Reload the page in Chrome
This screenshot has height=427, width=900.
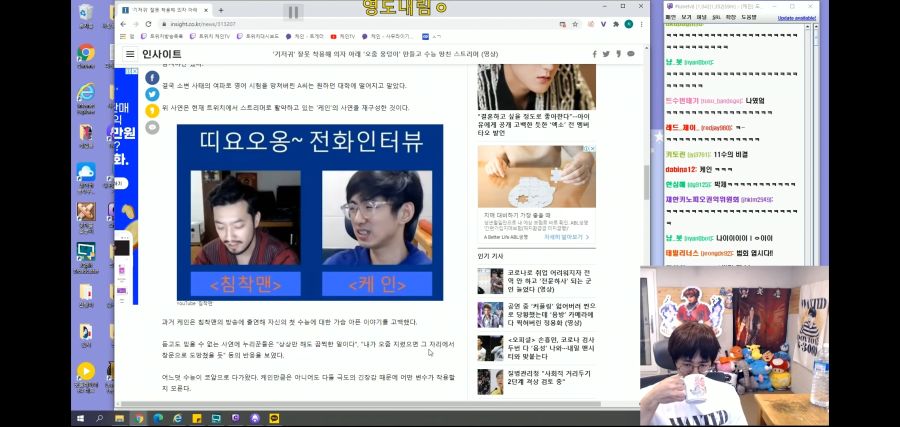pyautogui.click(x=149, y=24)
